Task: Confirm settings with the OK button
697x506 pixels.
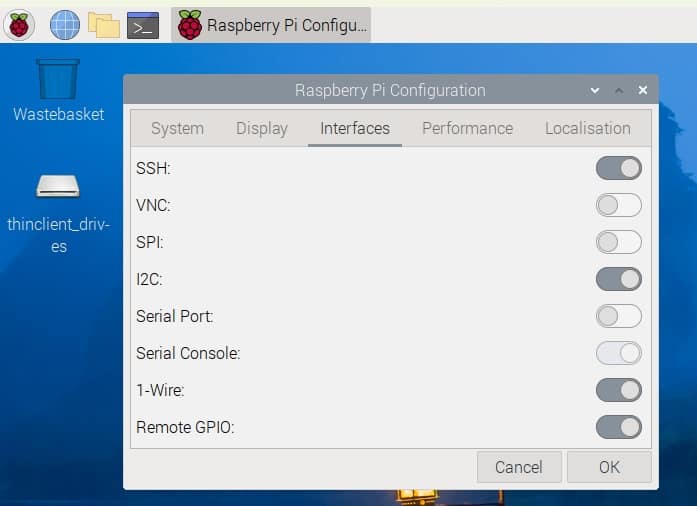Action: (x=609, y=467)
